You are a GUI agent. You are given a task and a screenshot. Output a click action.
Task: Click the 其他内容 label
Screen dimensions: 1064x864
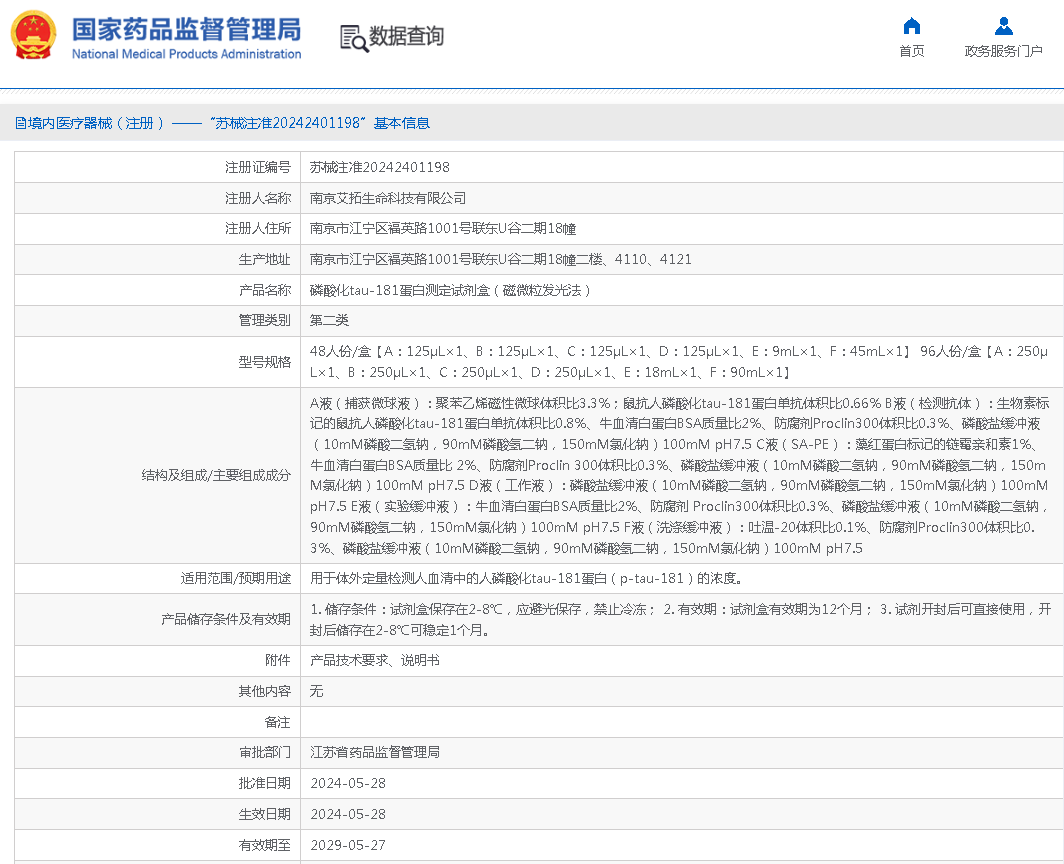click(x=265, y=691)
